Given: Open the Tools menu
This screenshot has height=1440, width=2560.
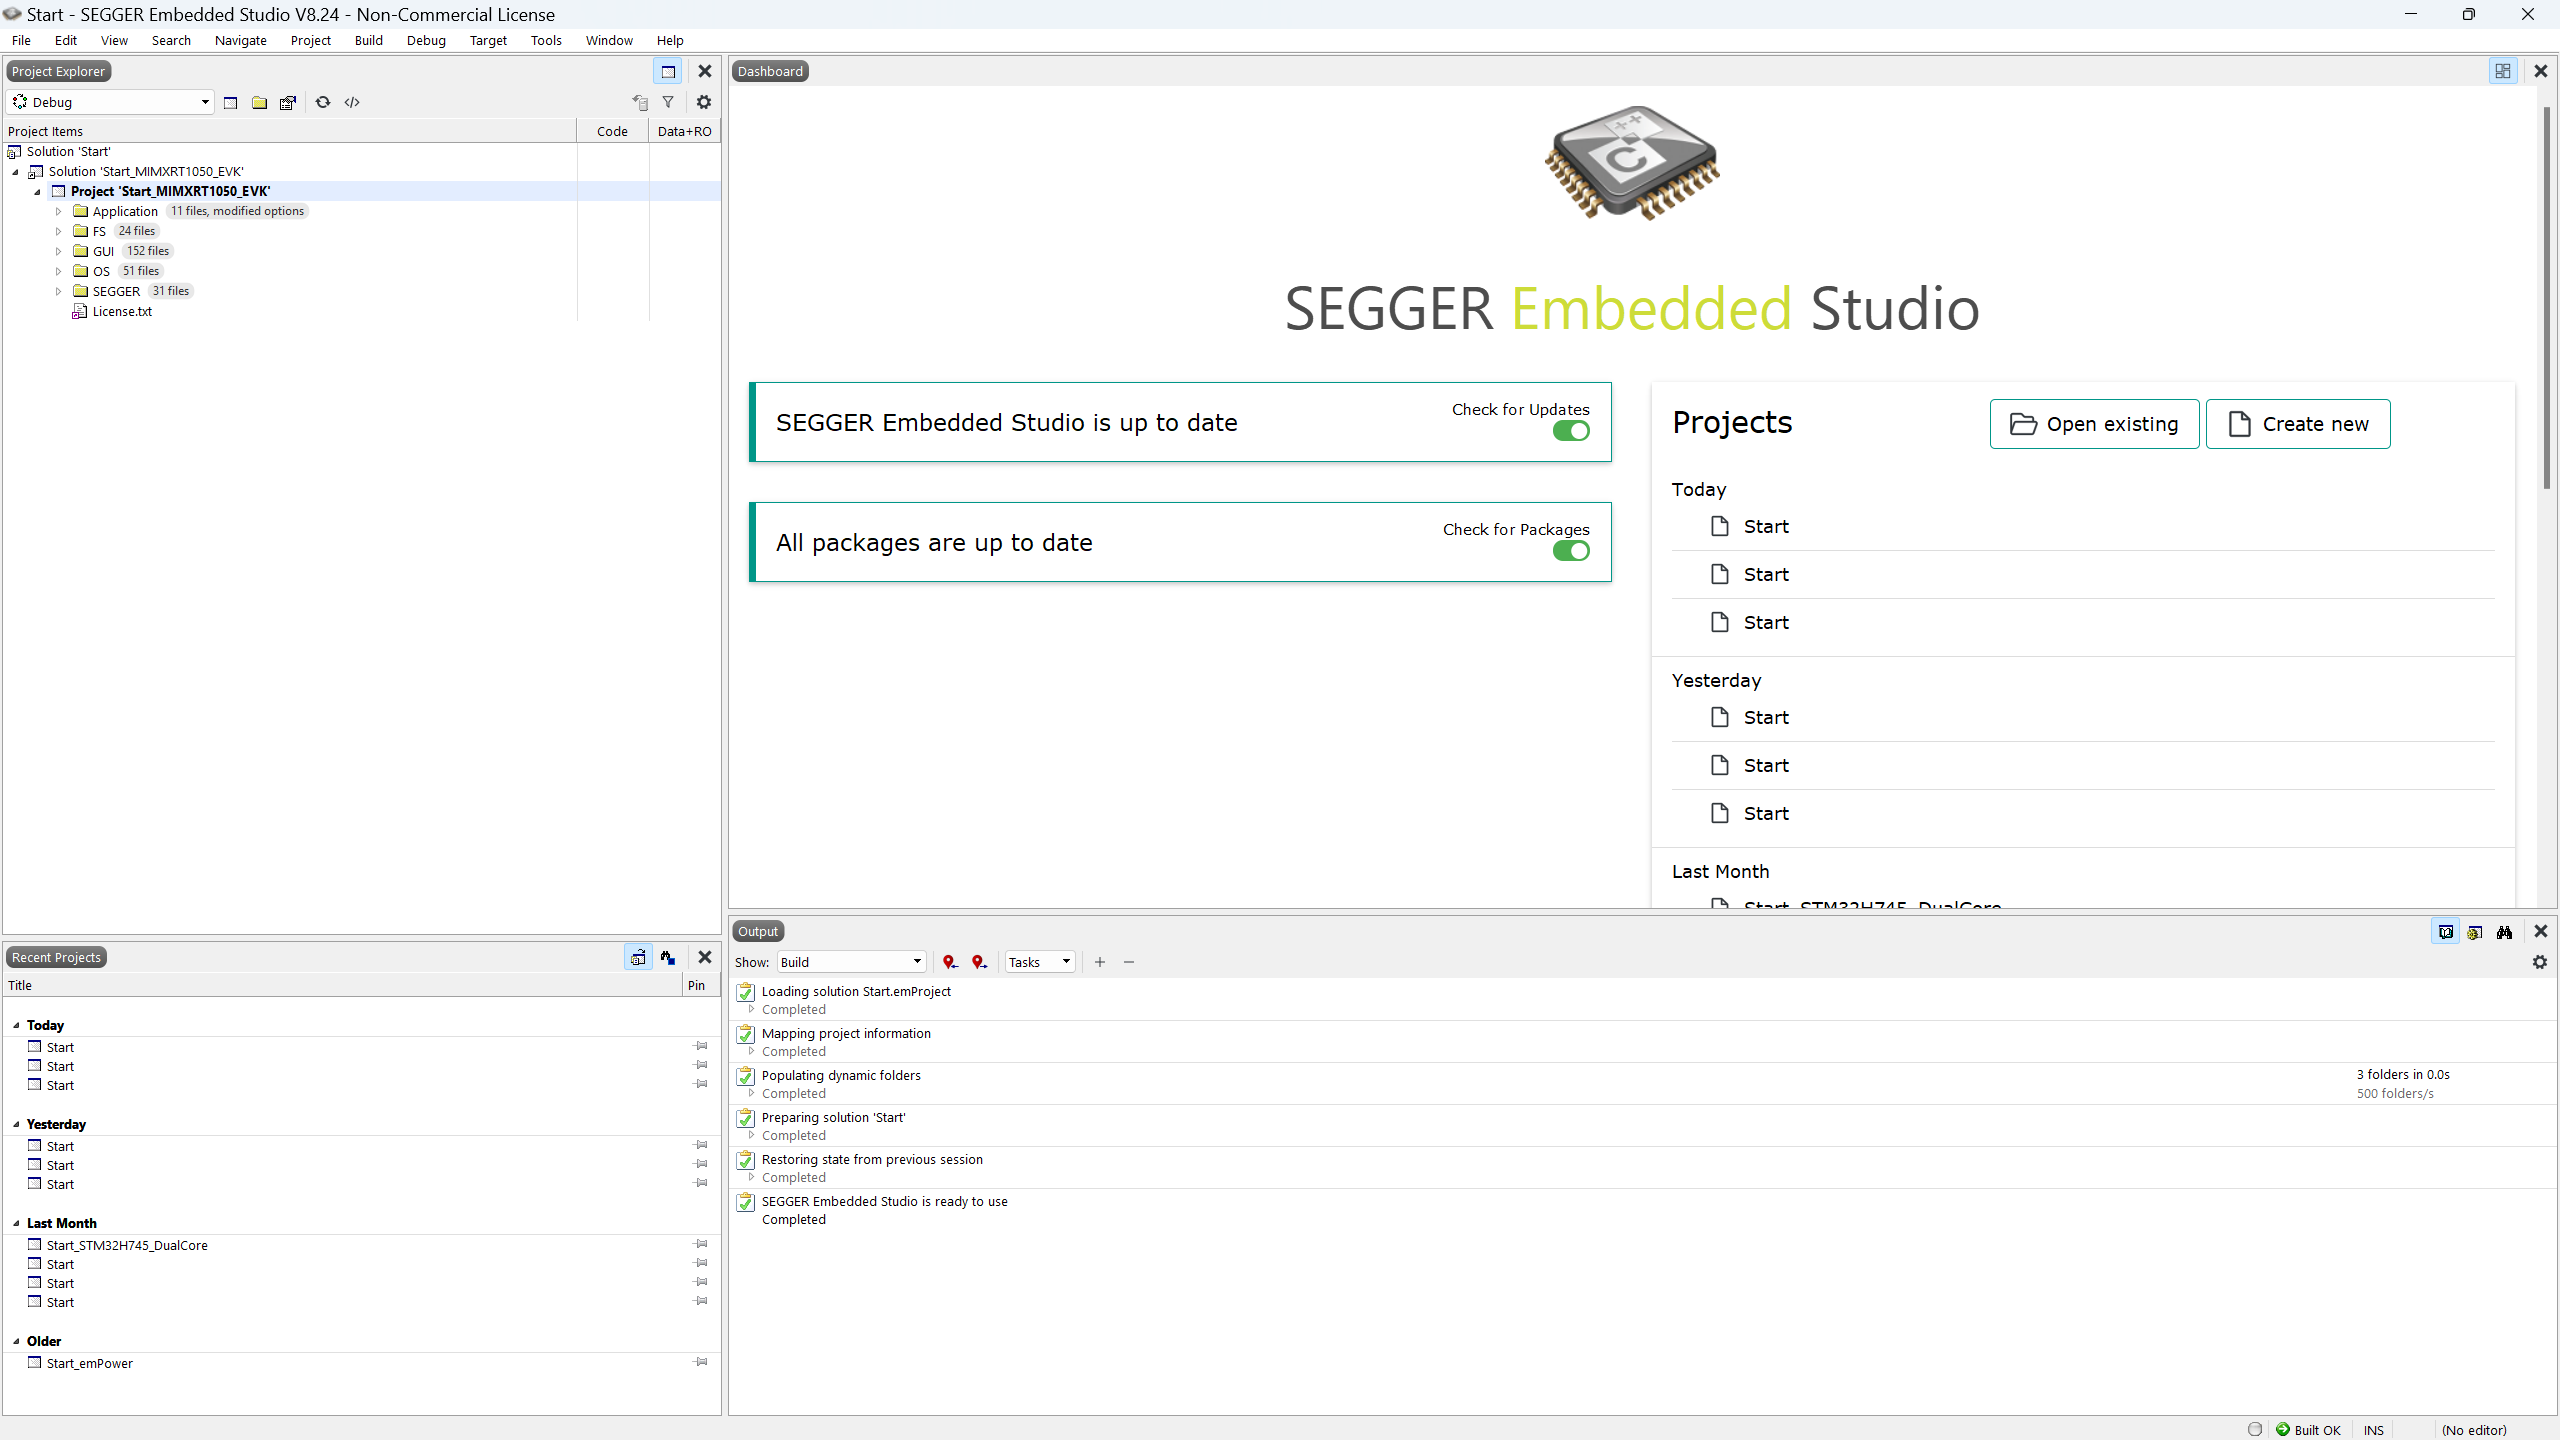Looking at the screenshot, I should [546, 41].
